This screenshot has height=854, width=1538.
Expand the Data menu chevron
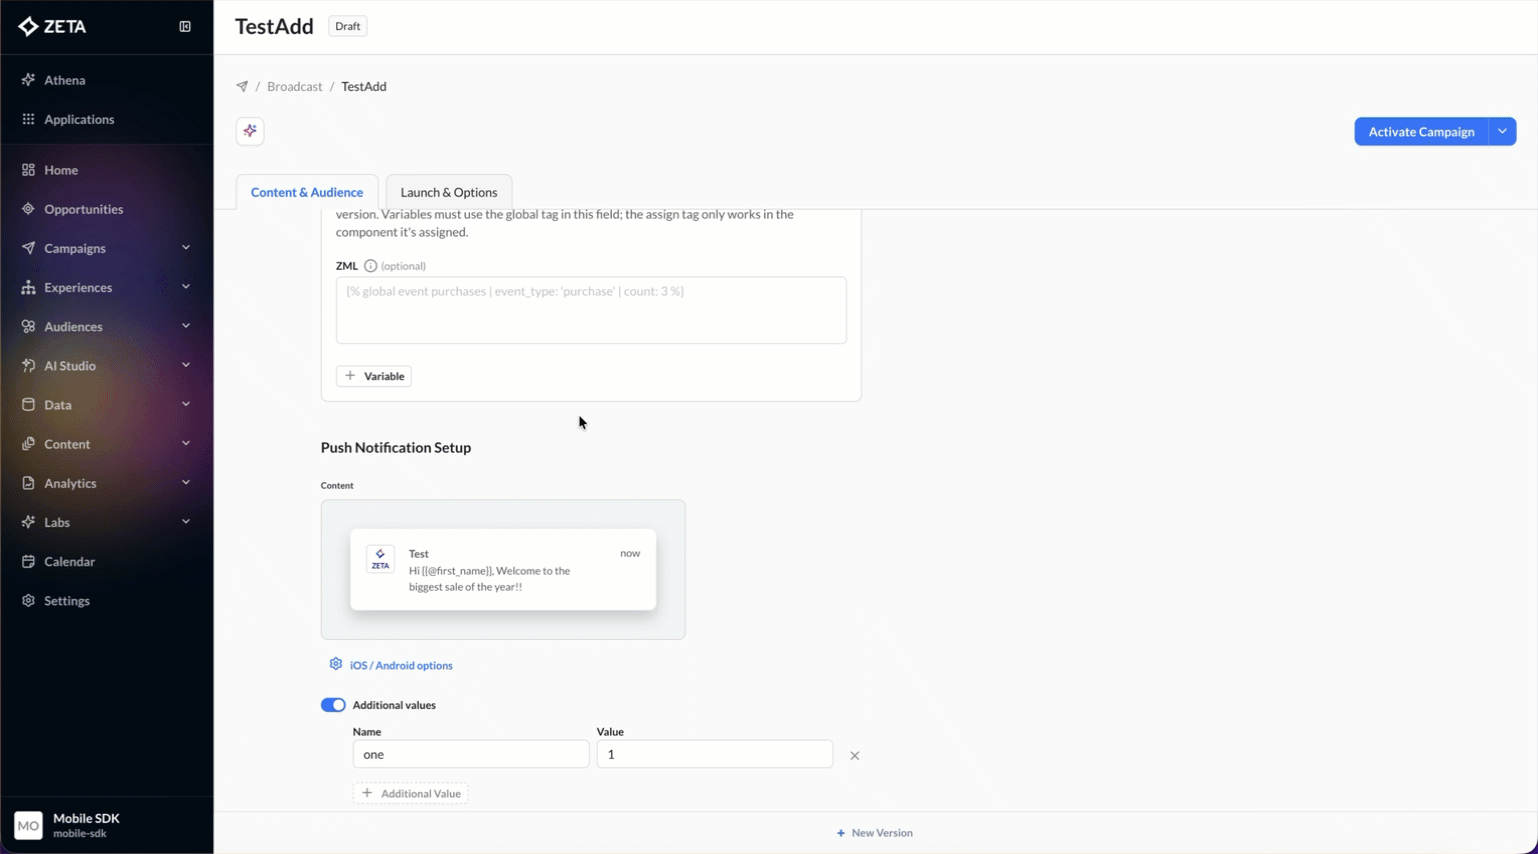click(x=186, y=404)
